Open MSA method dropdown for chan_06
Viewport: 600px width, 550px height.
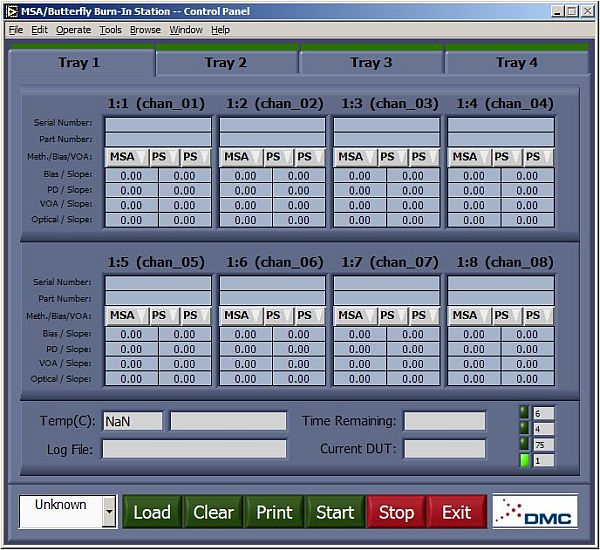pos(241,315)
